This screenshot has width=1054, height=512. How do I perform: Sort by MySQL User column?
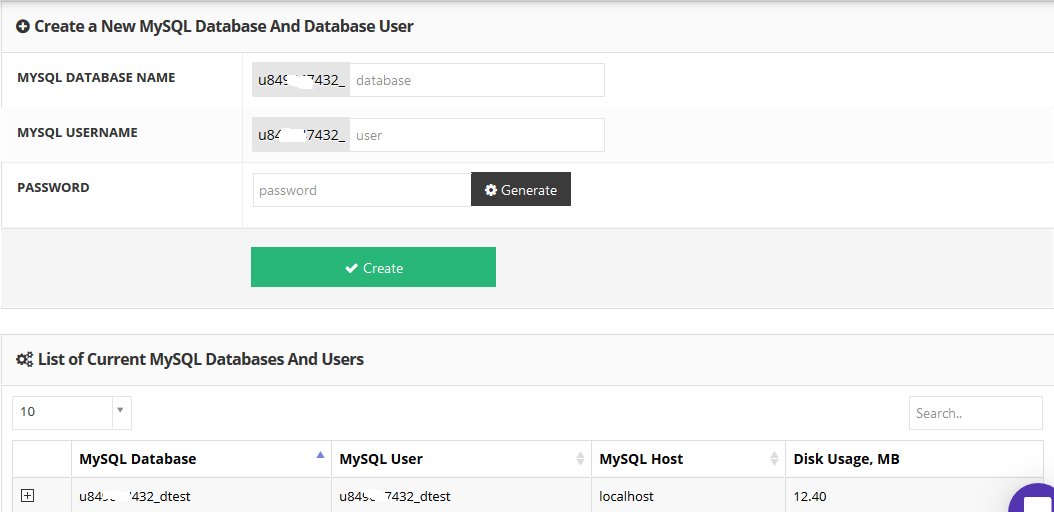(x=462, y=460)
